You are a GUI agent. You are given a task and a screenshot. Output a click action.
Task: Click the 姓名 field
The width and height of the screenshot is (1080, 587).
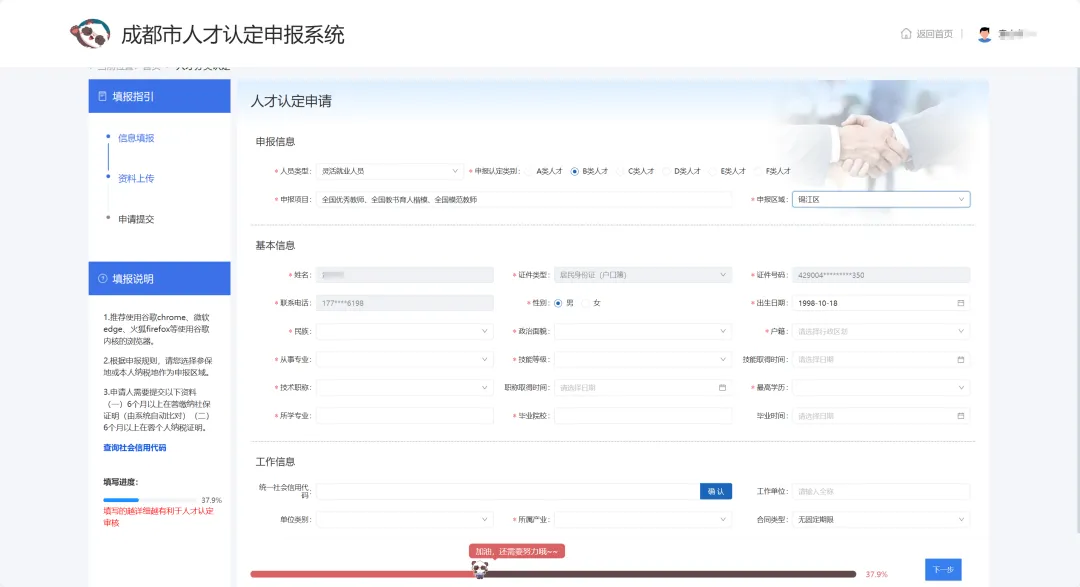404,275
